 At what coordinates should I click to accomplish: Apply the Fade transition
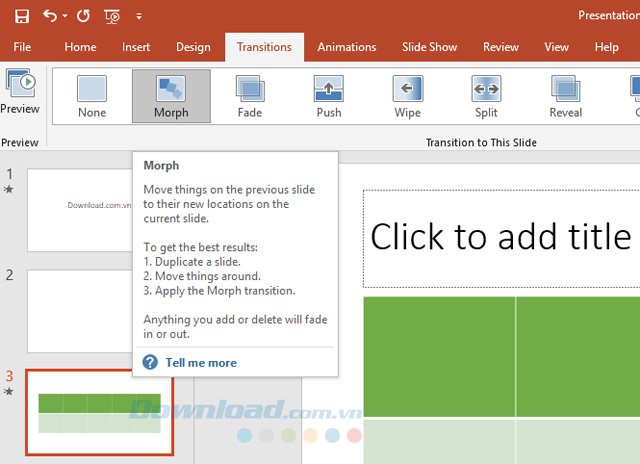[250, 96]
